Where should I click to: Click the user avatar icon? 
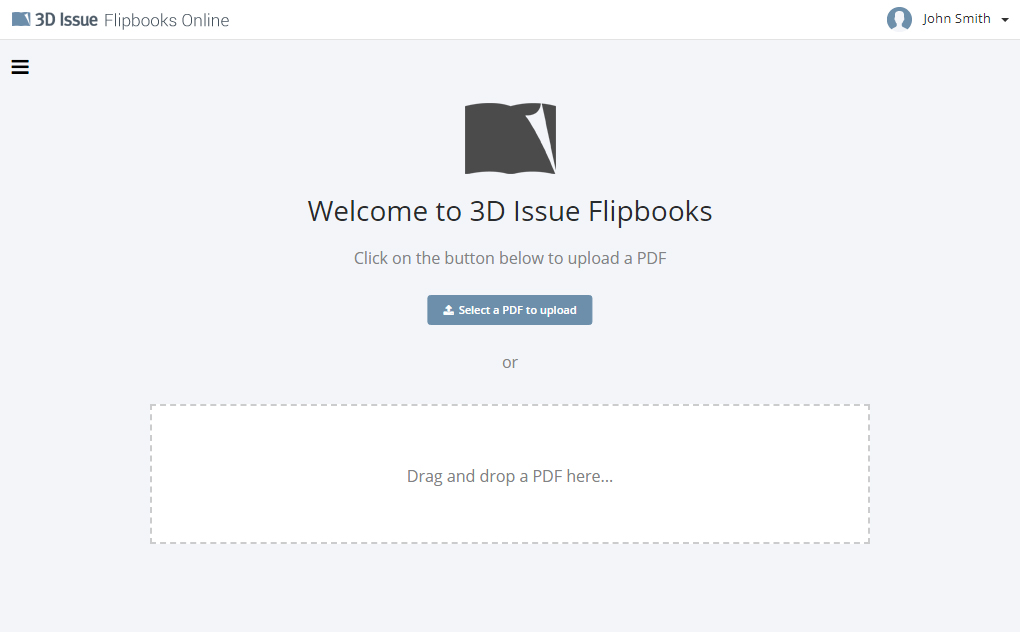click(899, 19)
